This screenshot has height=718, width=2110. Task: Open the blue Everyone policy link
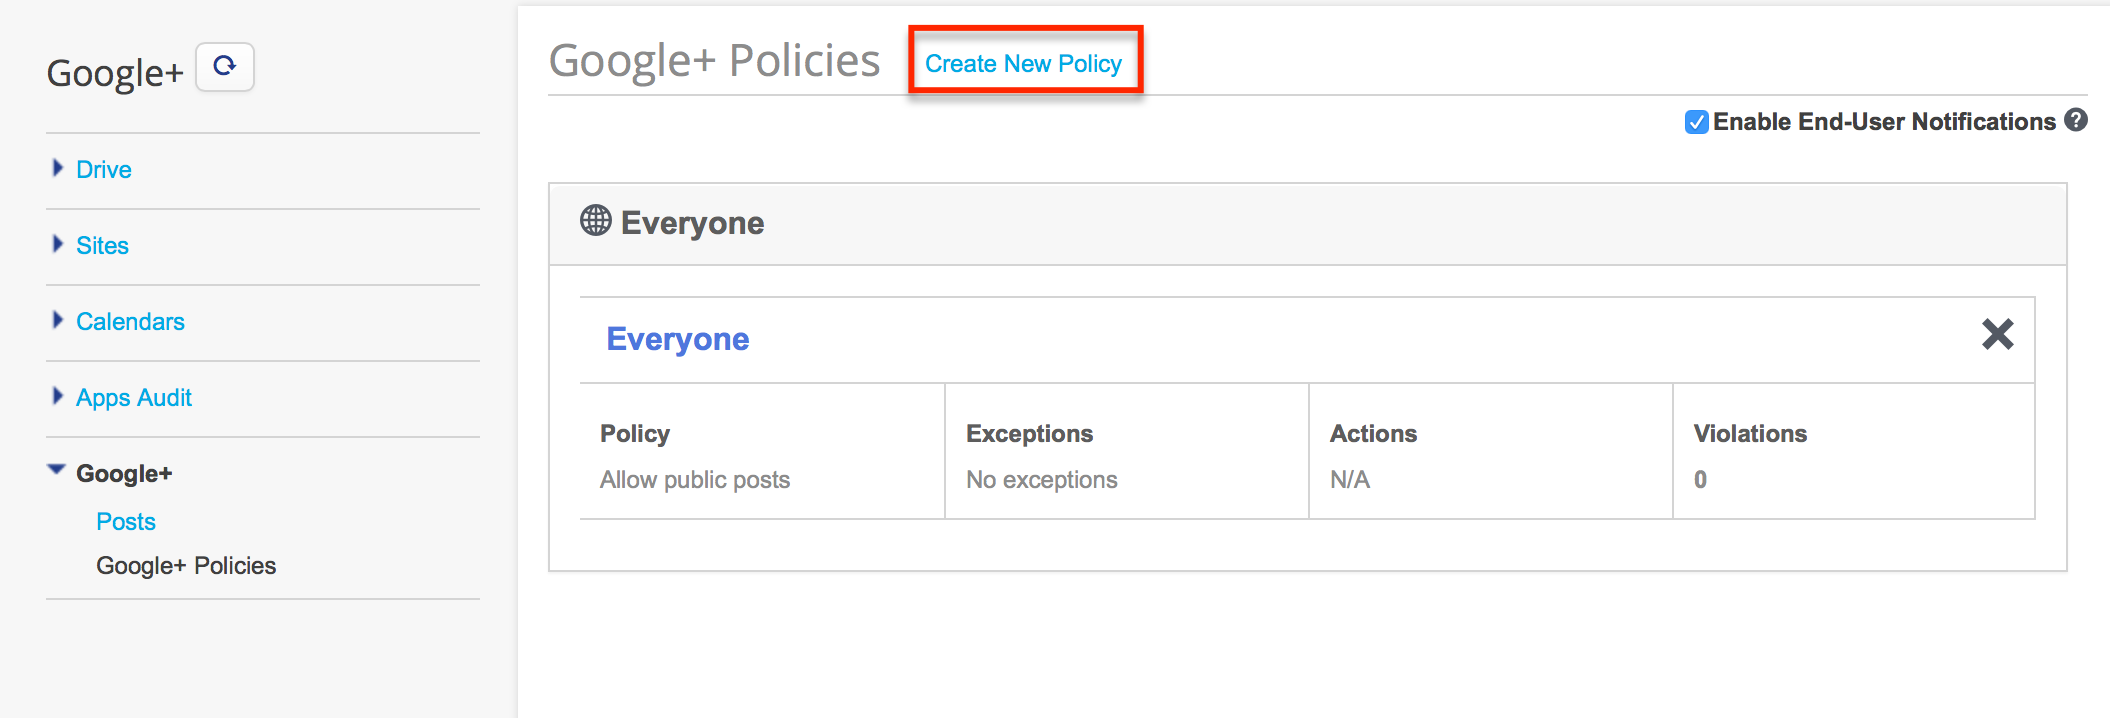(678, 340)
